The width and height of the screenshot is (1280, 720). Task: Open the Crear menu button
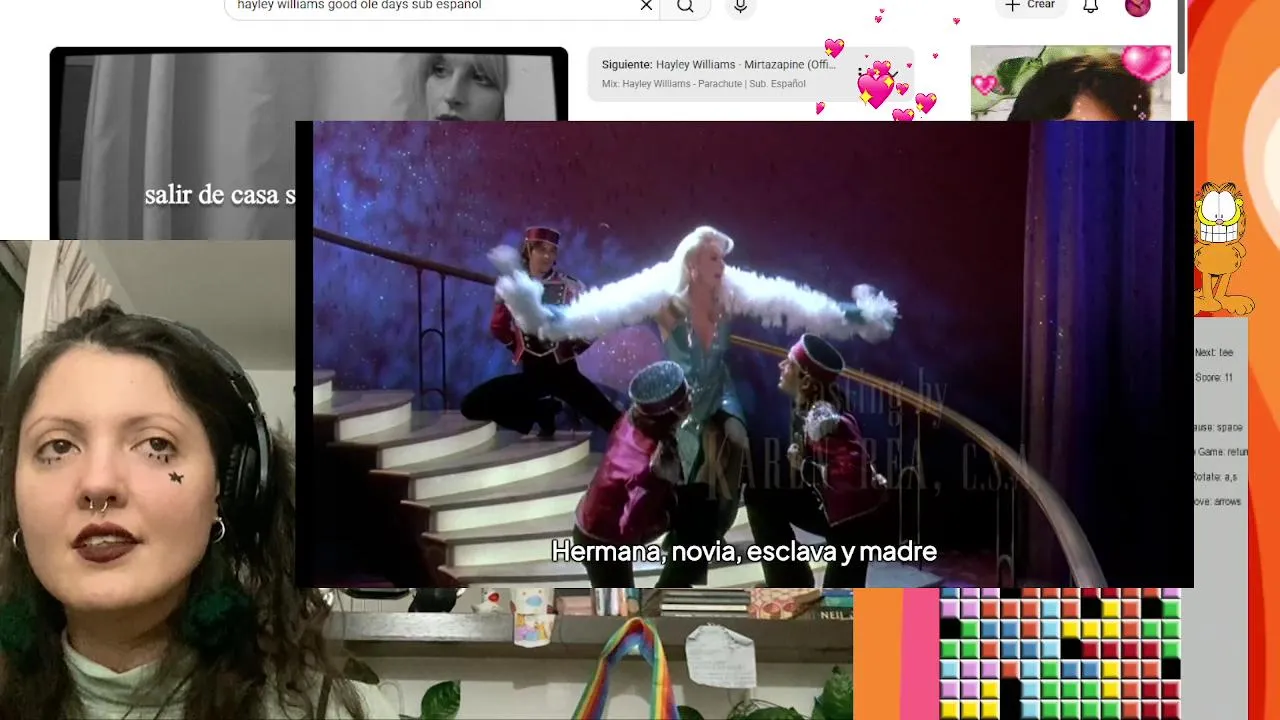click(1031, 6)
